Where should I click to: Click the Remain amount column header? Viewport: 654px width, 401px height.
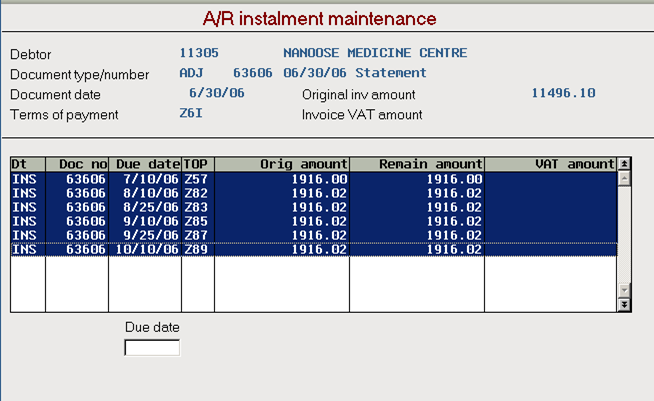click(x=417, y=164)
